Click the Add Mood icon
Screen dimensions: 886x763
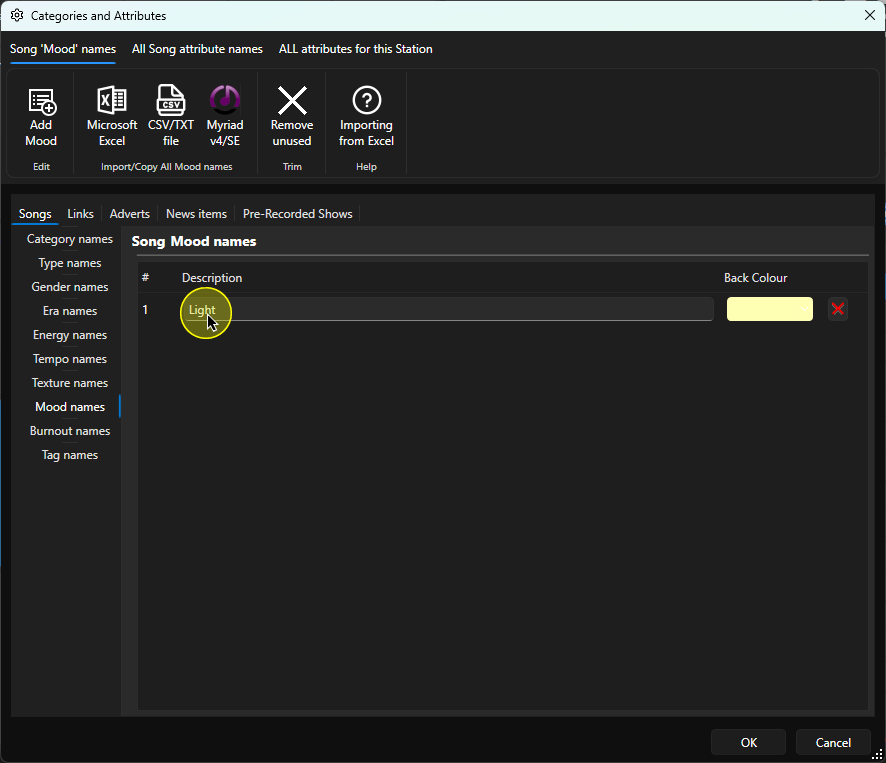click(x=41, y=102)
